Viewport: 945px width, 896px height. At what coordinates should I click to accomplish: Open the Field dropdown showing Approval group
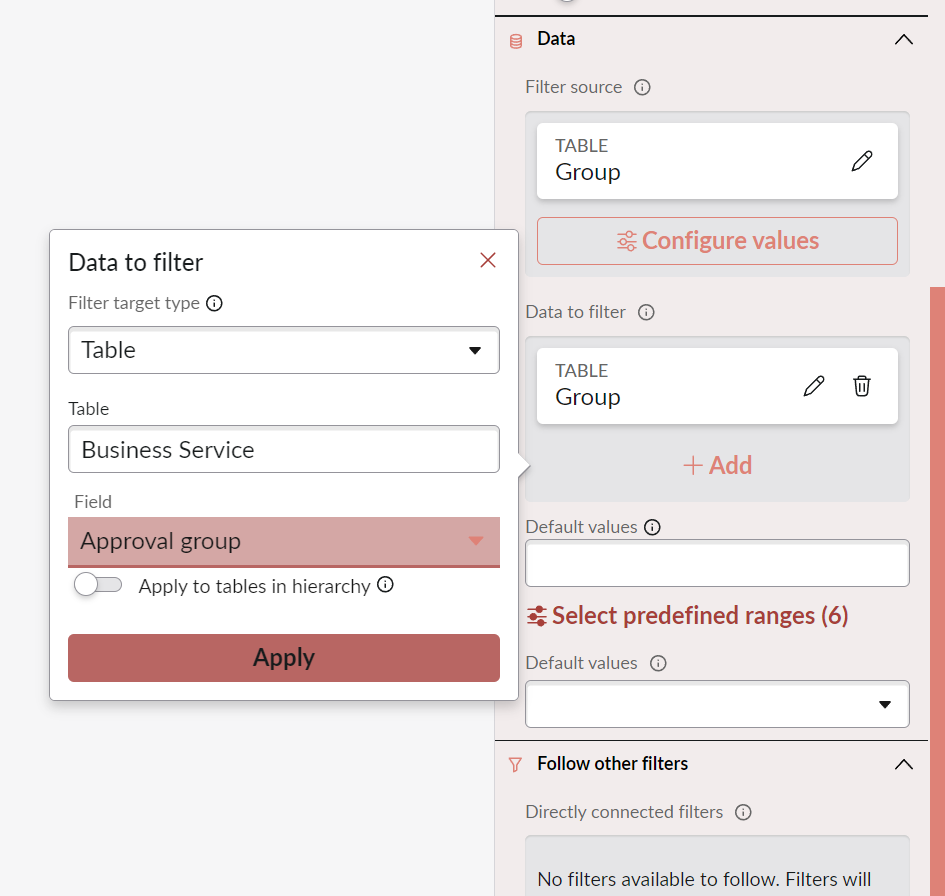[x=283, y=541]
